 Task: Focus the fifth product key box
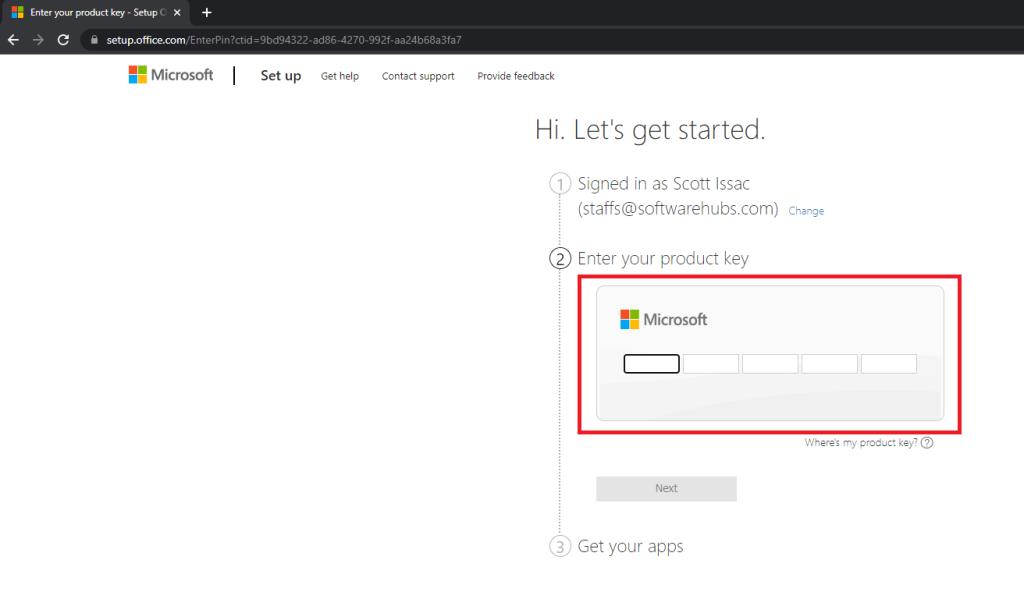[889, 364]
